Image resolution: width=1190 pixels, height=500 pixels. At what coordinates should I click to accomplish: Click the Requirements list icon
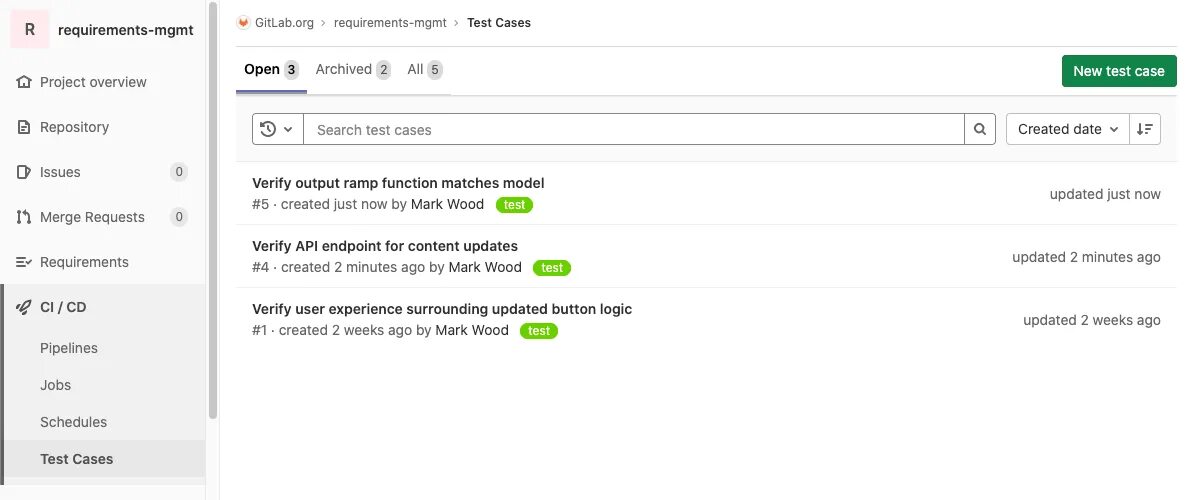click(24, 262)
